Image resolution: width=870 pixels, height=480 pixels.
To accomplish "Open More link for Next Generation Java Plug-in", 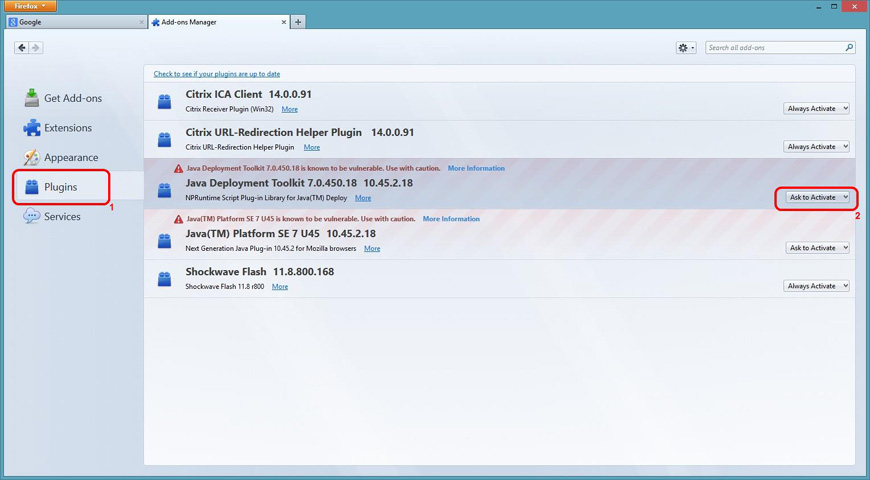I will coord(372,248).
